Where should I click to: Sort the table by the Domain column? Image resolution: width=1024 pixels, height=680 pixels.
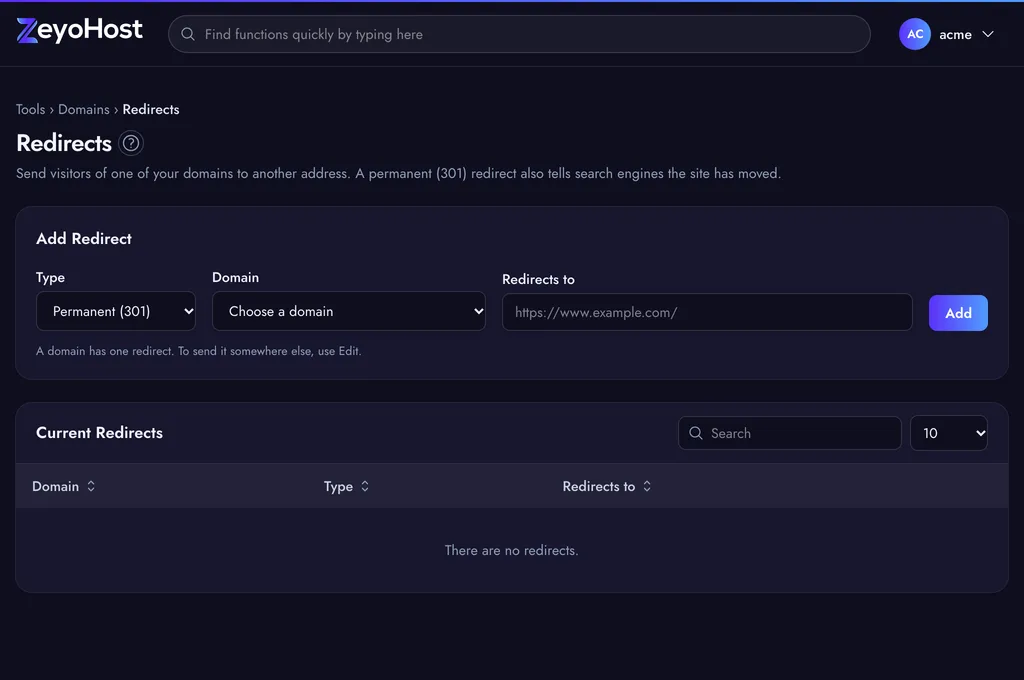[63, 486]
